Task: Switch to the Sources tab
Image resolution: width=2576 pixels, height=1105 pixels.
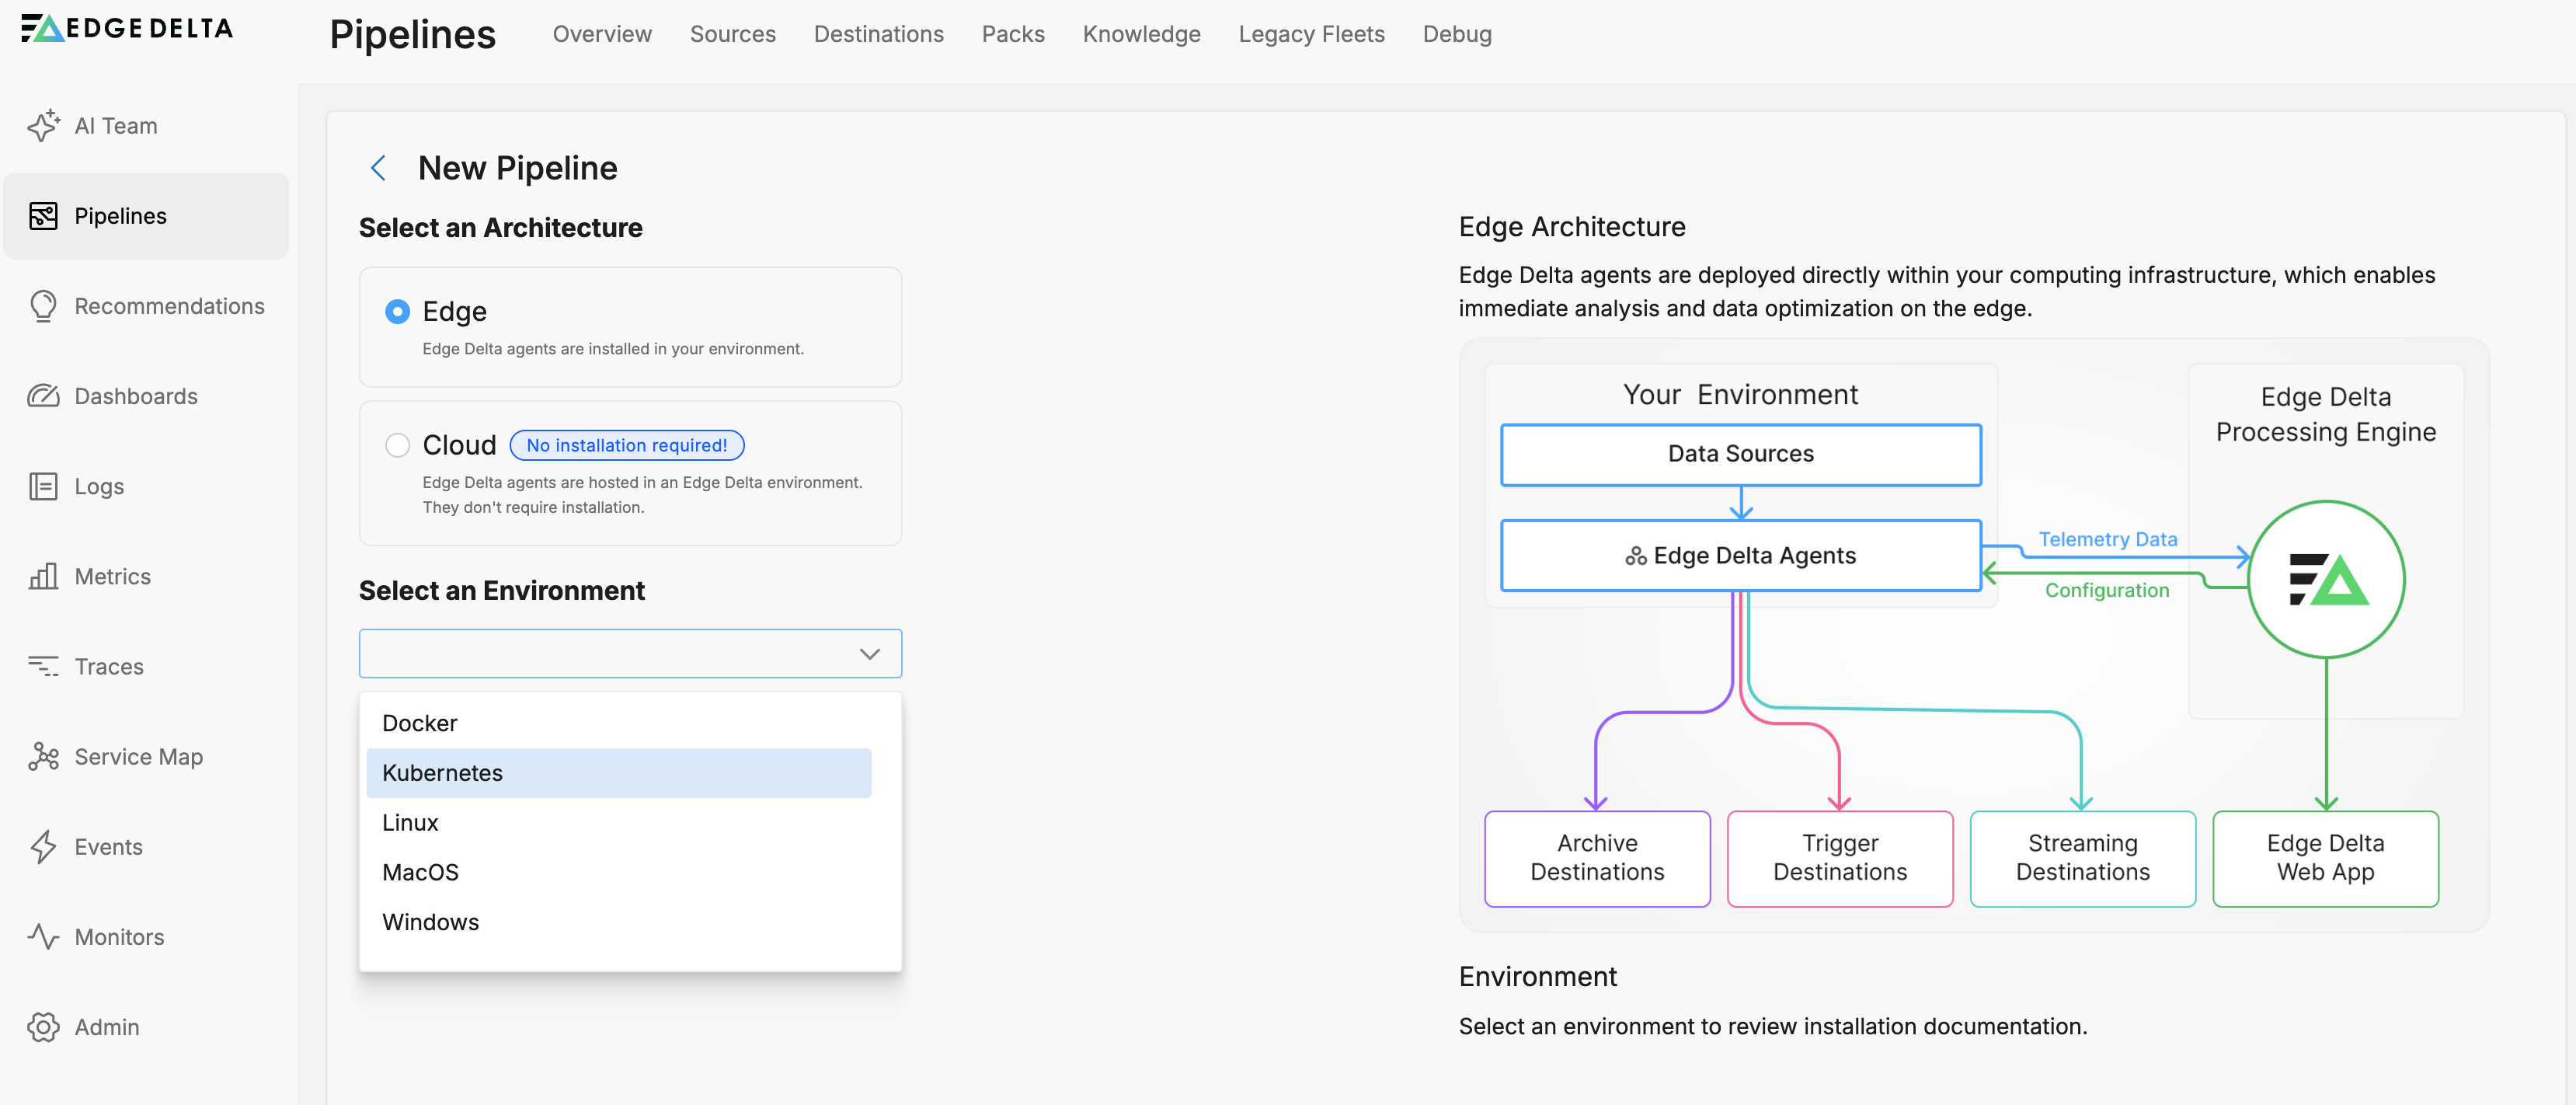Action: point(732,34)
